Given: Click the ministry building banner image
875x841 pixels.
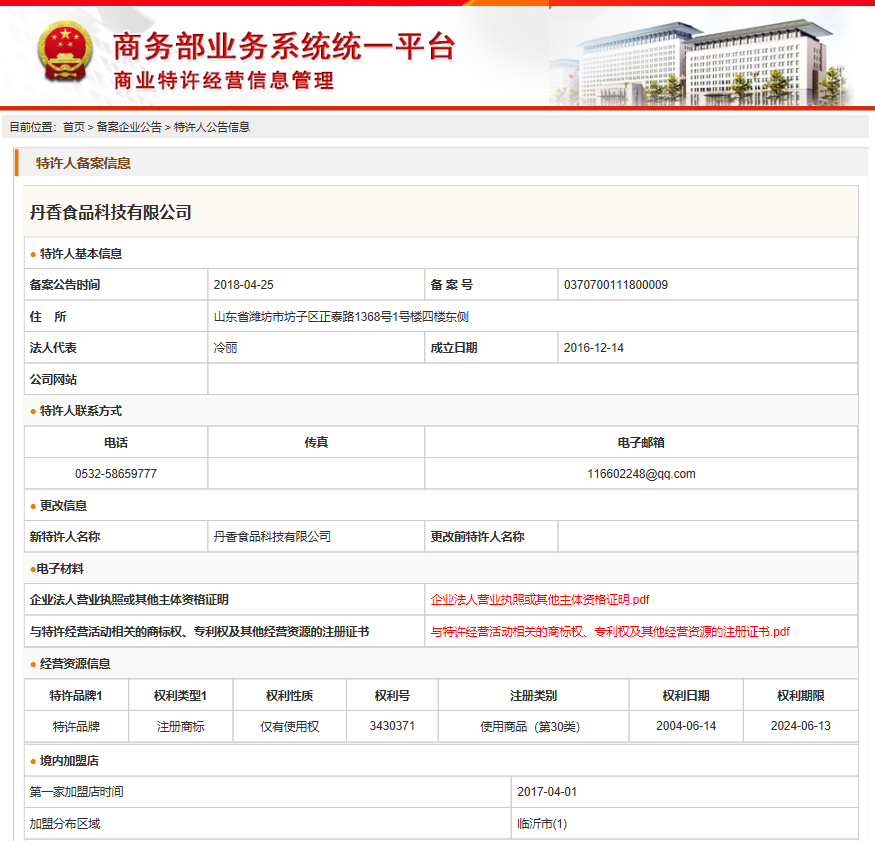Looking at the screenshot, I should coord(702,63).
